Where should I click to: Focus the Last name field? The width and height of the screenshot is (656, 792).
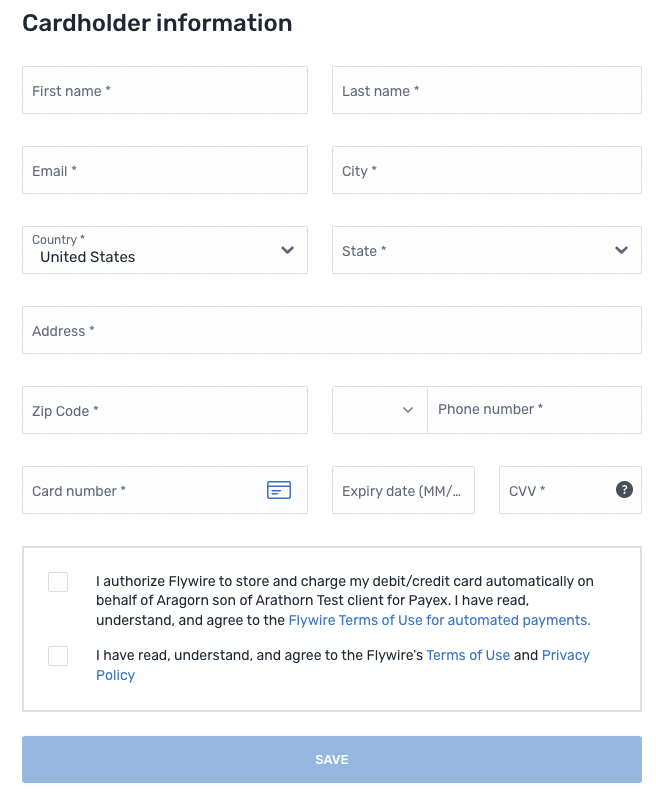tap(486, 90)
